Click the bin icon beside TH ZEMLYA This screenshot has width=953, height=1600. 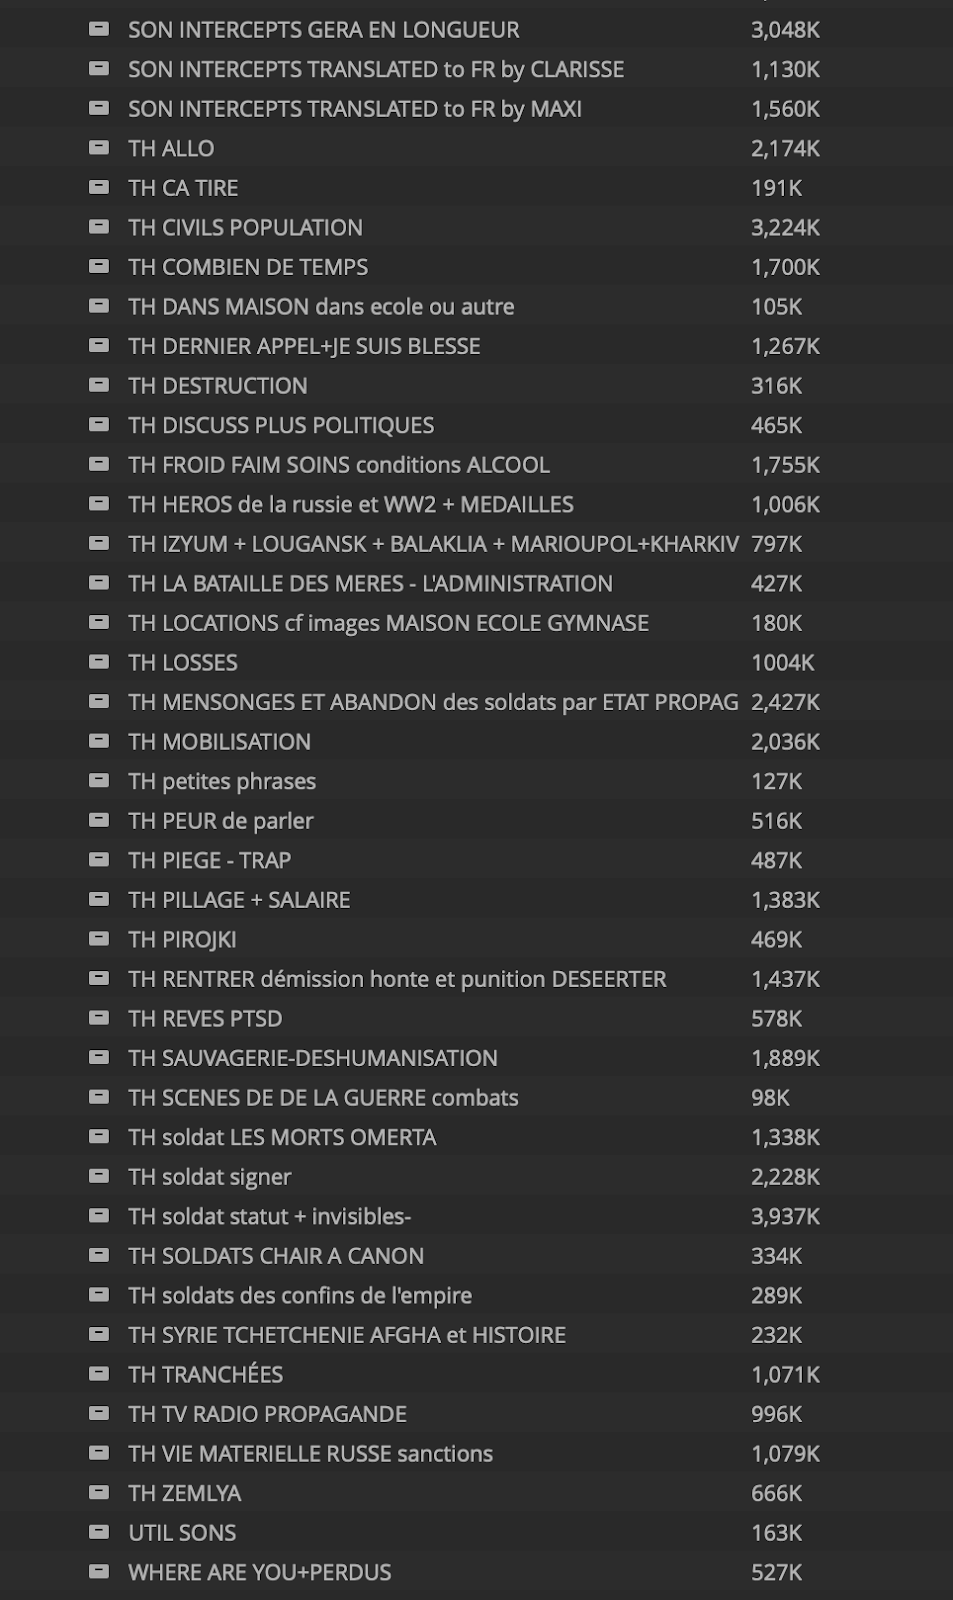tap(99, 1493)
